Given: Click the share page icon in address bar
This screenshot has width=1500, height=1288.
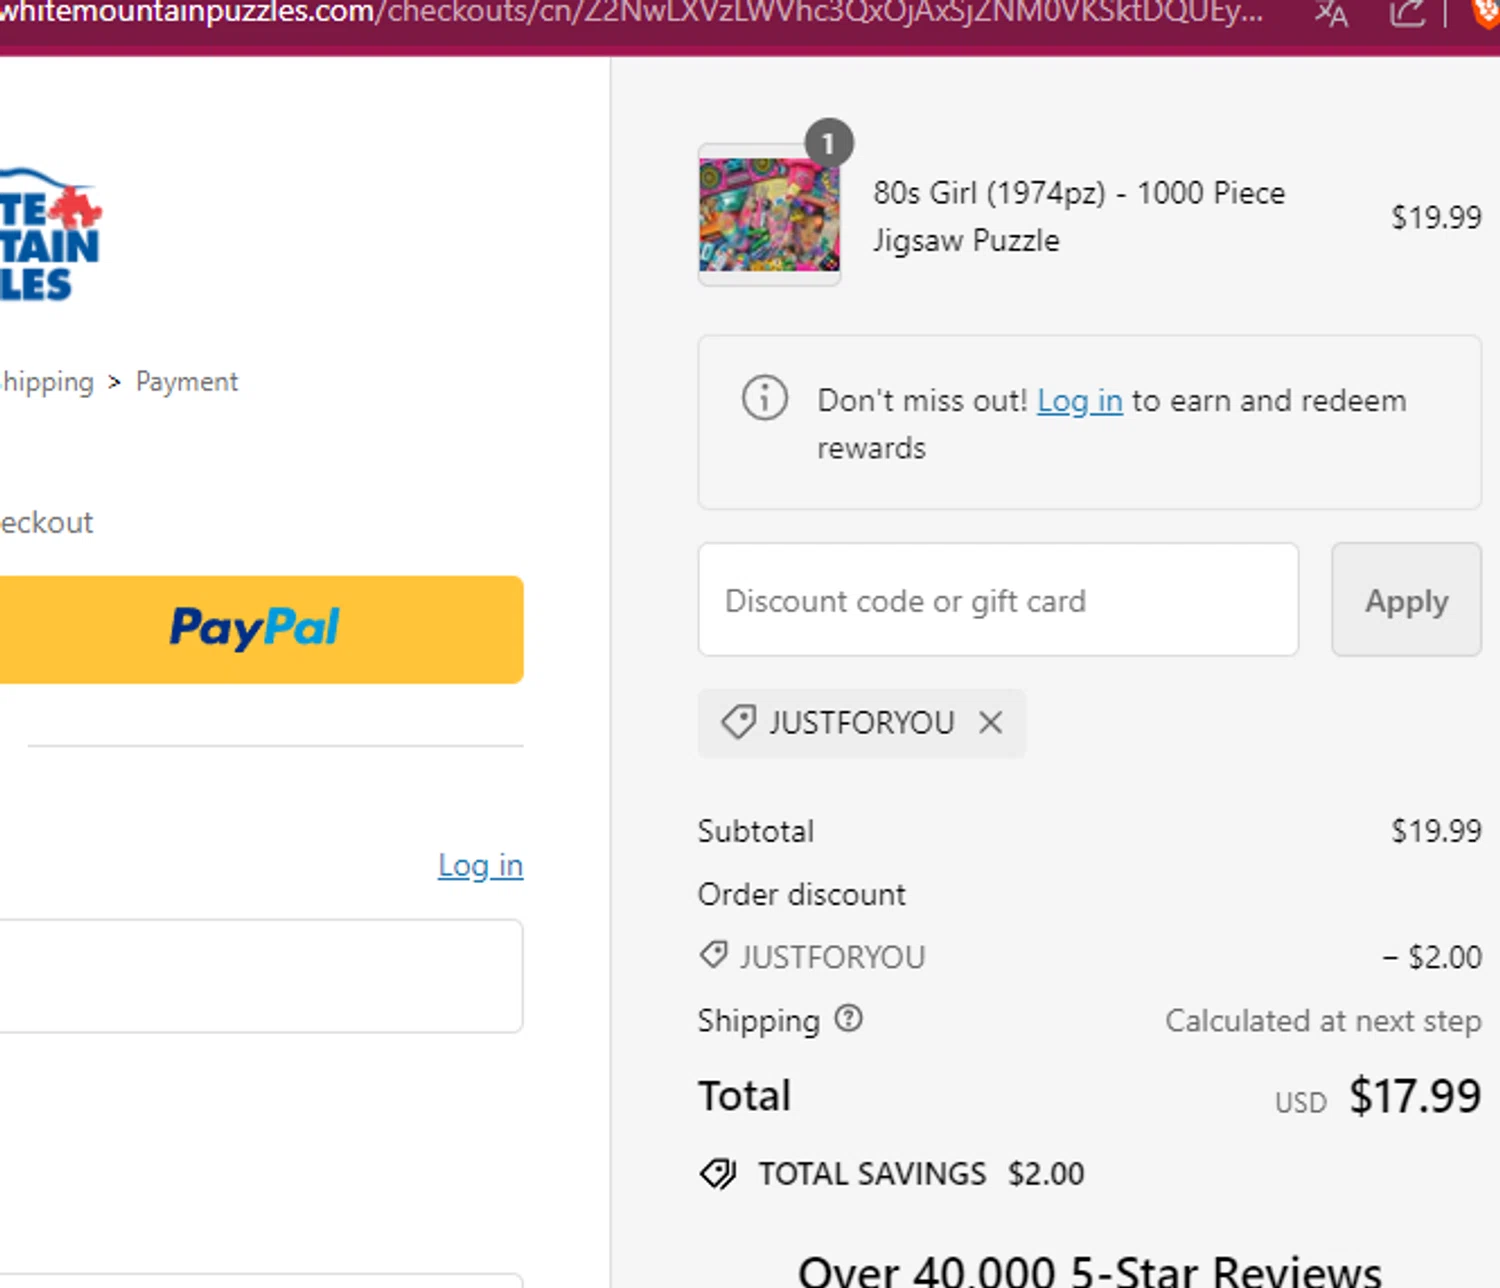Looking at the screenshot, I should (x=1406, y=14).
